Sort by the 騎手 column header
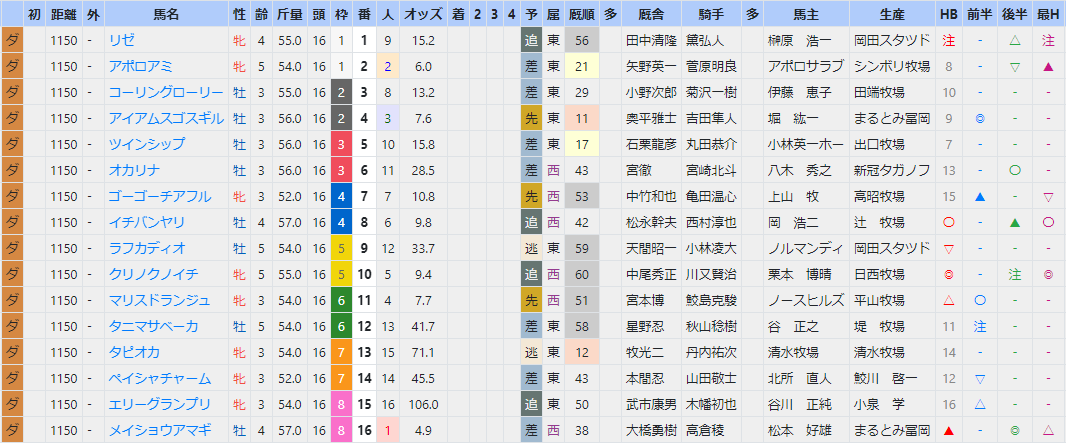The width and height of the screenshot is (1066, 443). (710, 14)
